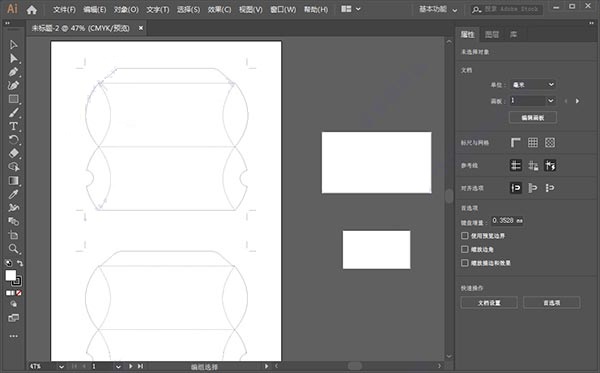Open the units dropdown
The width and height of the screenshot is (600, 373).
[533, 85]
